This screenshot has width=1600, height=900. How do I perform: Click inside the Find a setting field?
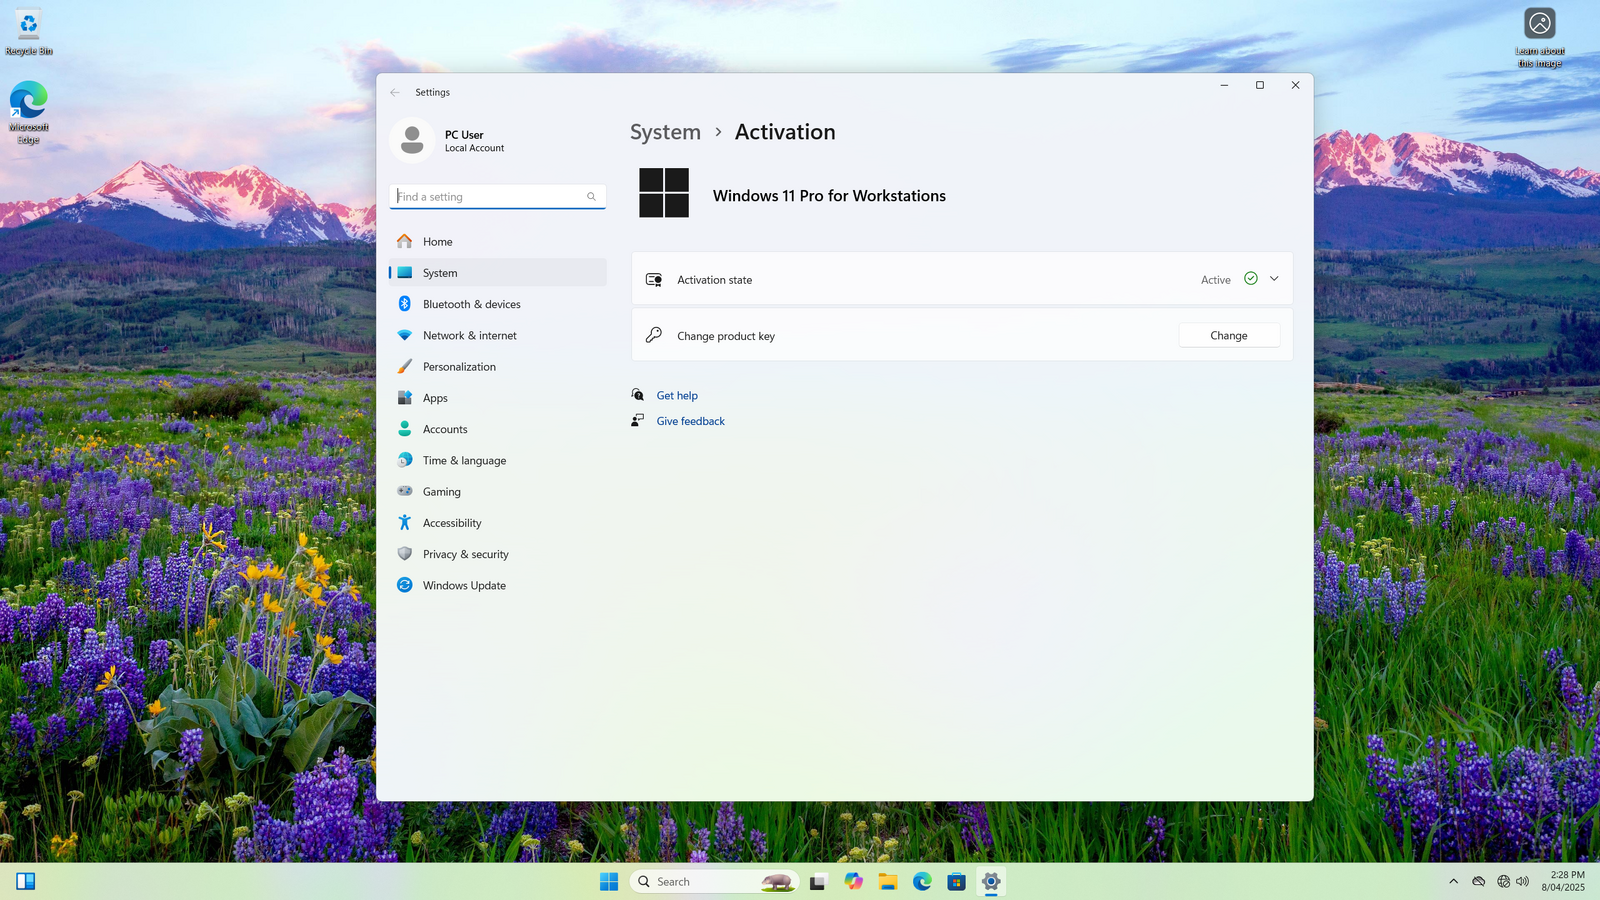497,197
